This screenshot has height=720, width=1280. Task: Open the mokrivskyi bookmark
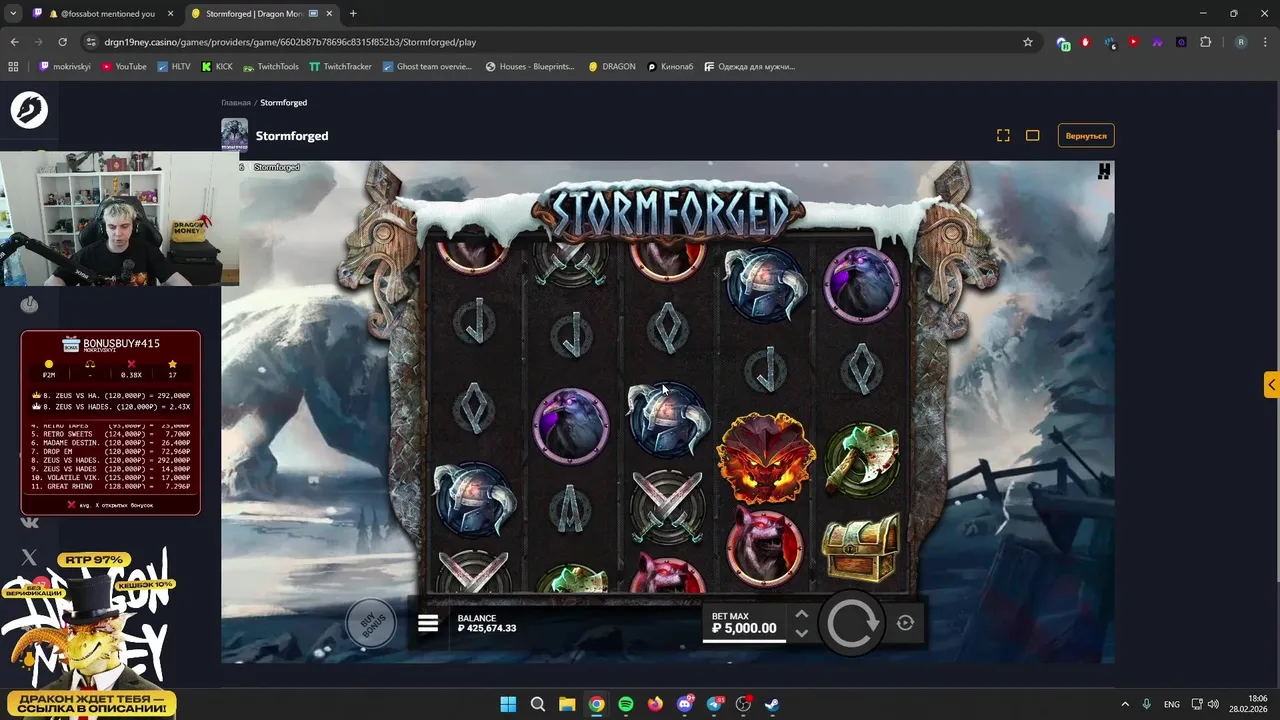[x=66, y=67]
